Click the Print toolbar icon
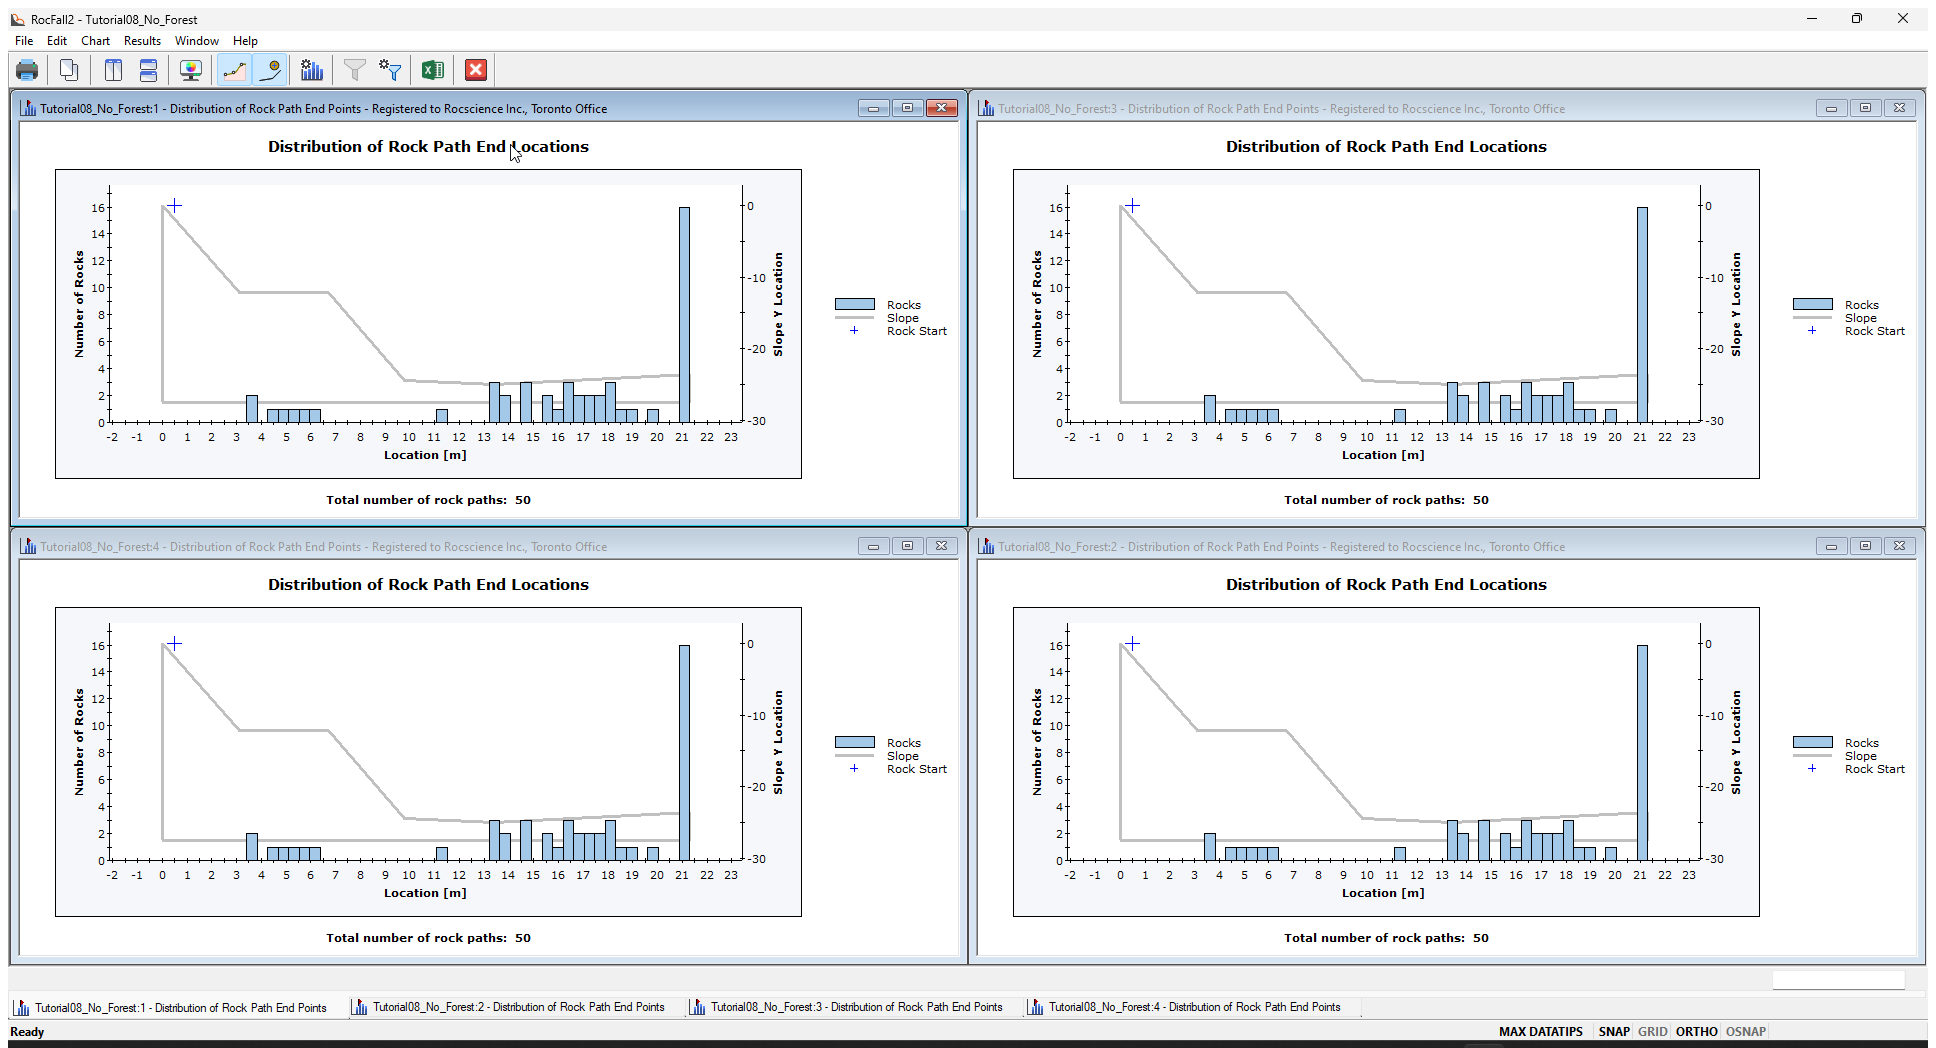The width and height of the screenshot is (1936, 1048). [x=27, y=70]
